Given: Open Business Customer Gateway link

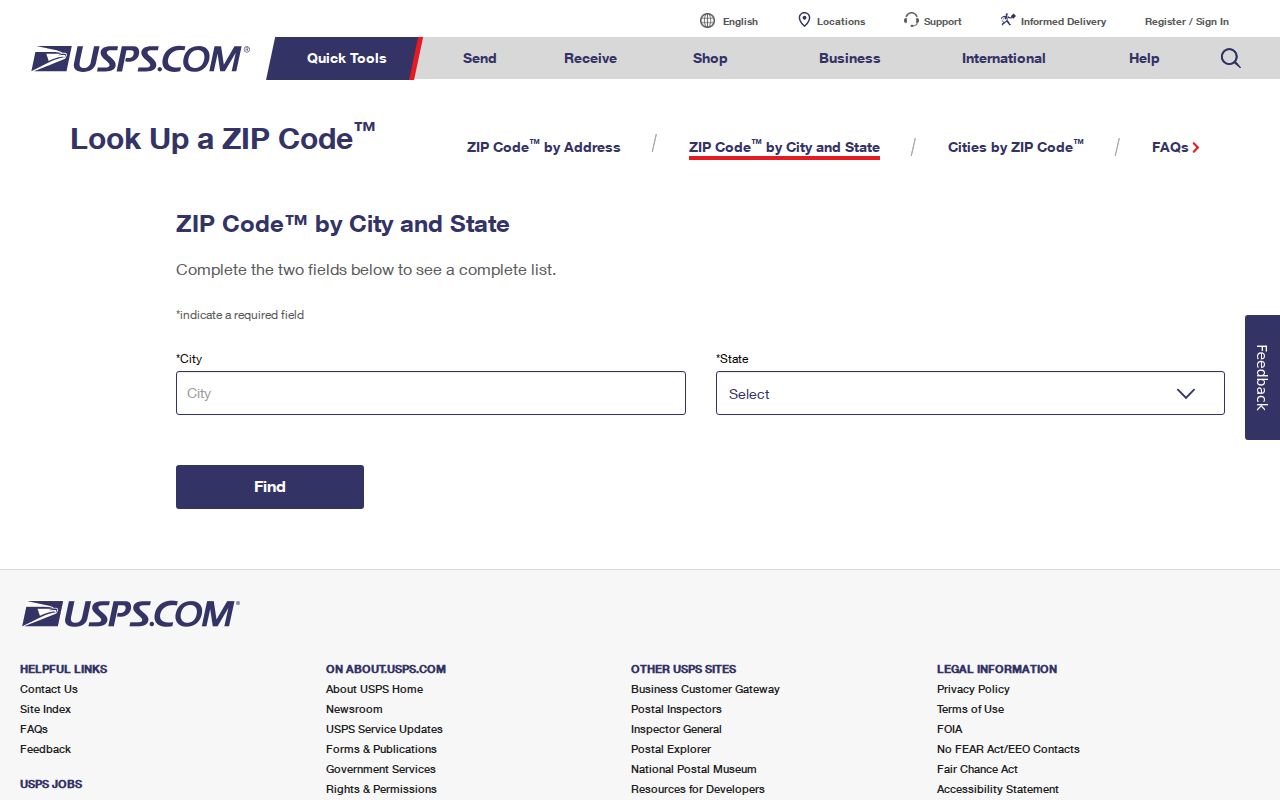Looking at the screenshot, I should [705, 689].
